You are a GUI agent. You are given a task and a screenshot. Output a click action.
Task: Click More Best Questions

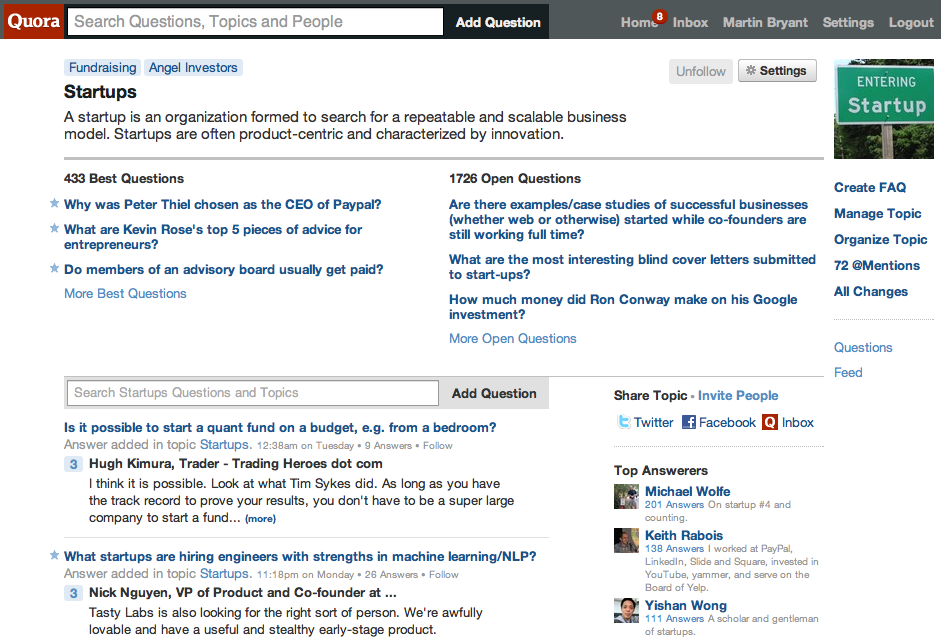click(125, 293)
